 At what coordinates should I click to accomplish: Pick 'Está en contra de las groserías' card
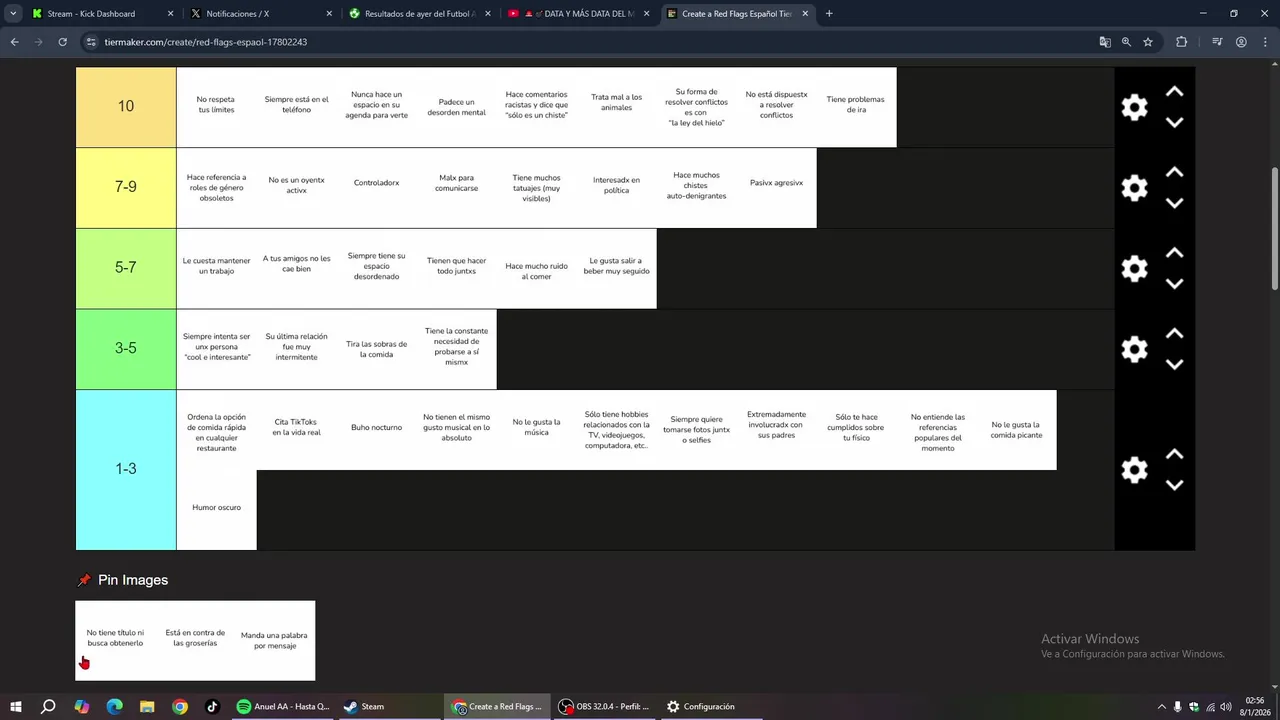click(195, 640)
